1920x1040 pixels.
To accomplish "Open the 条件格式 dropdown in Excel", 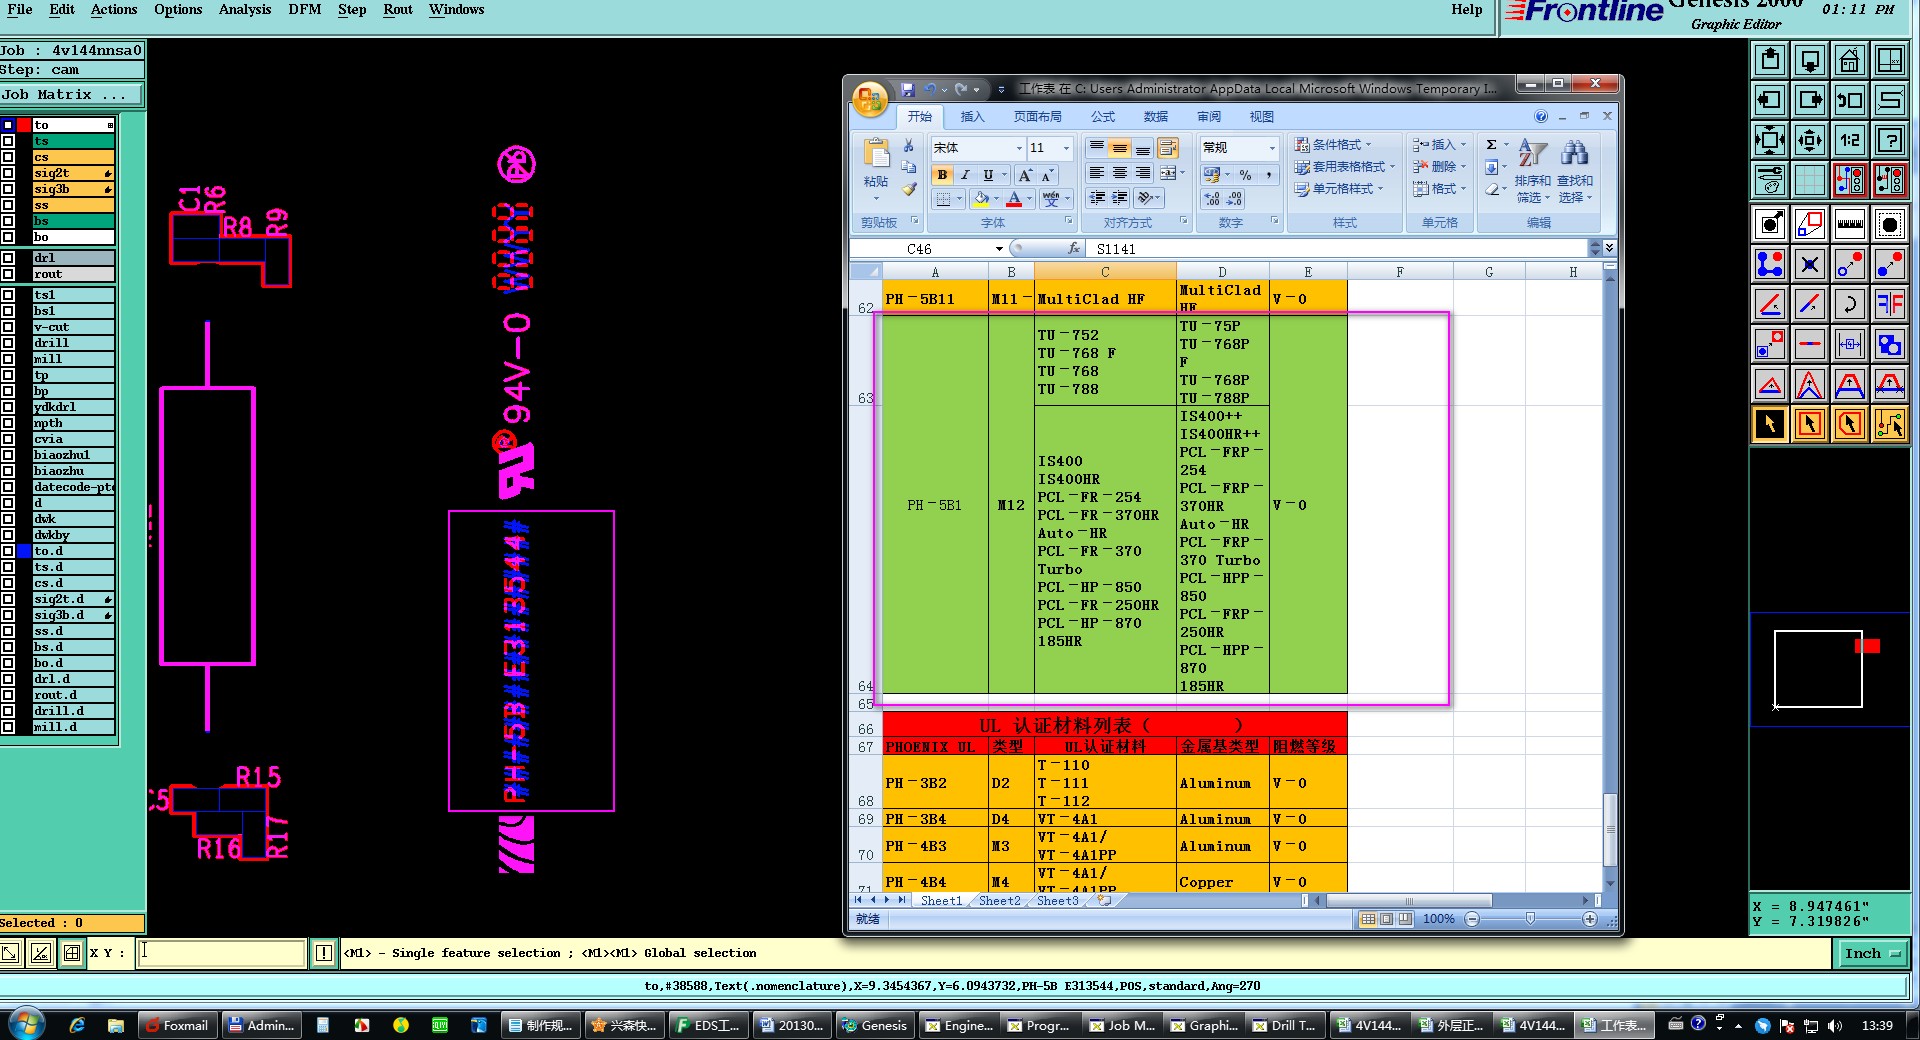I will 1332,145.
